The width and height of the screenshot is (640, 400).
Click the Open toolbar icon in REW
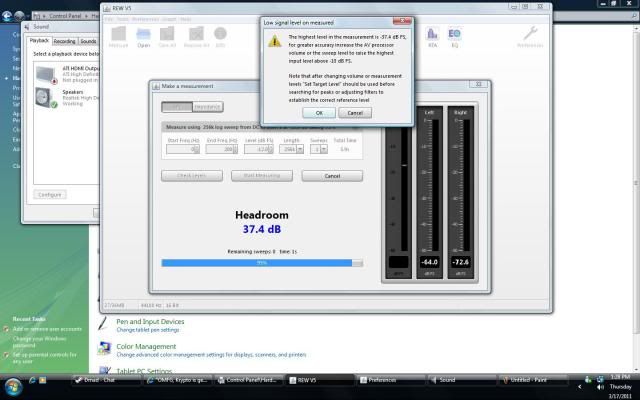coord(143,37)
